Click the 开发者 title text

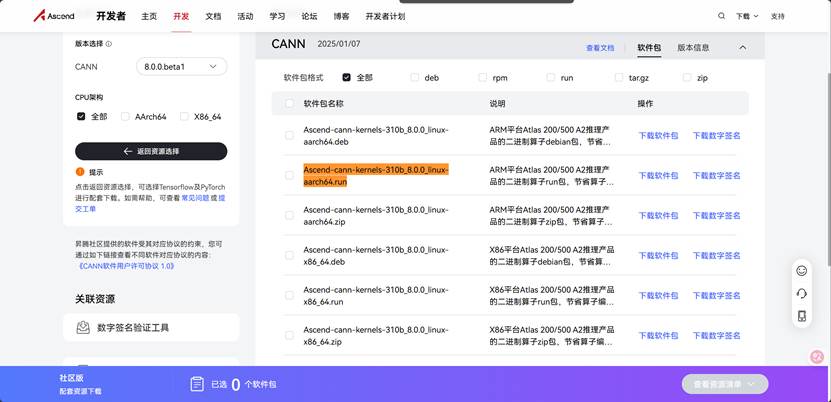coord(111,16)
